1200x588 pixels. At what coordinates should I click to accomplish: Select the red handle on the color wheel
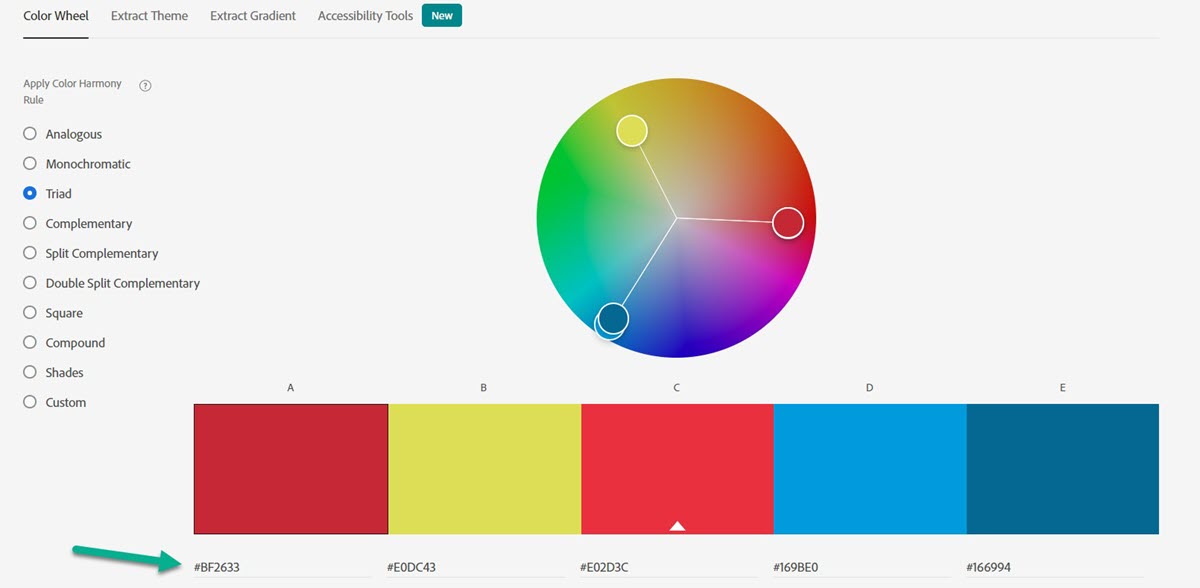(788, 222)
